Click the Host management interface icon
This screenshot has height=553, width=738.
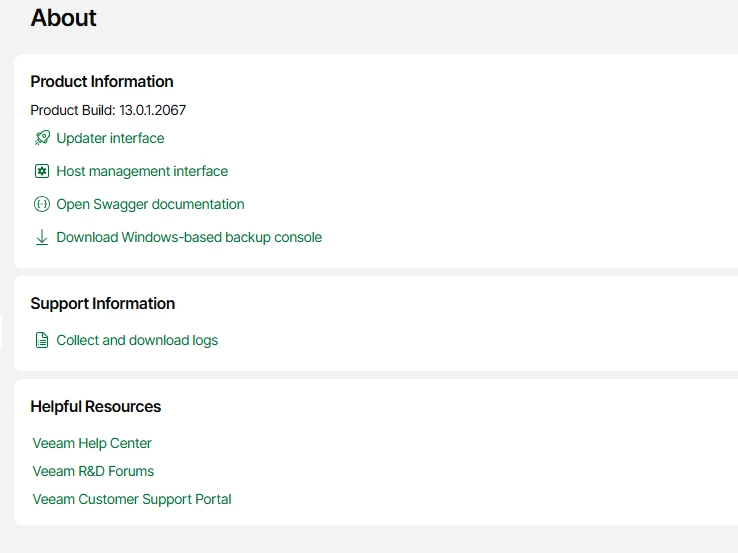42,171
